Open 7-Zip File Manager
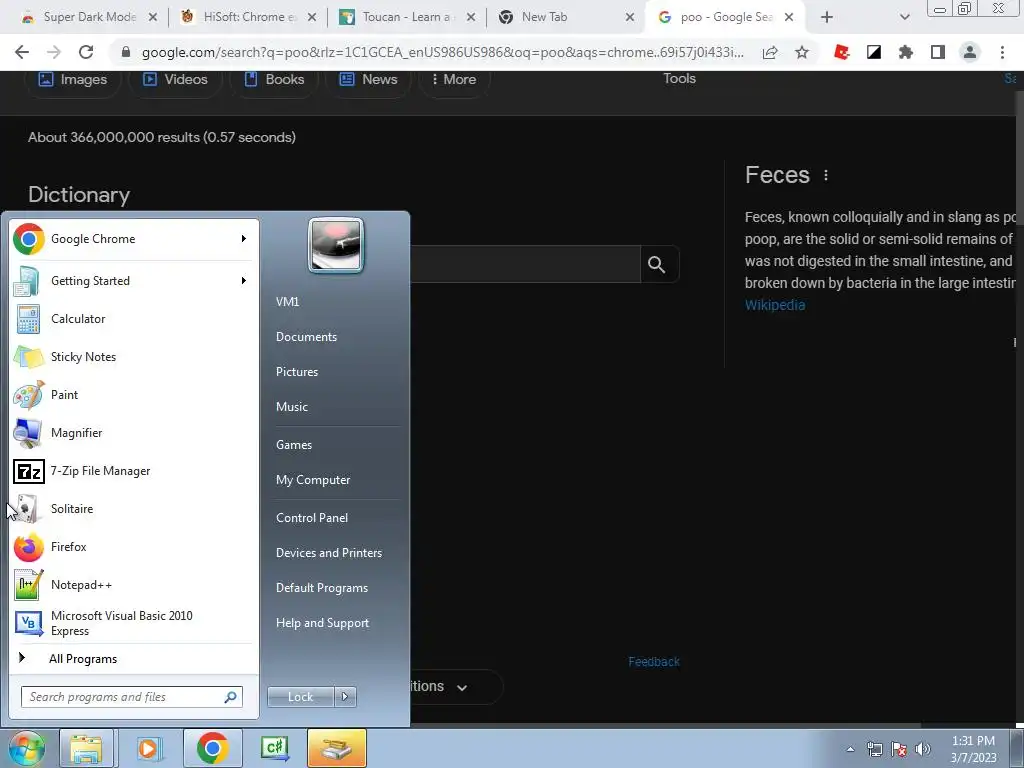Screen dimensions: 1024x768 coord(133,471)
